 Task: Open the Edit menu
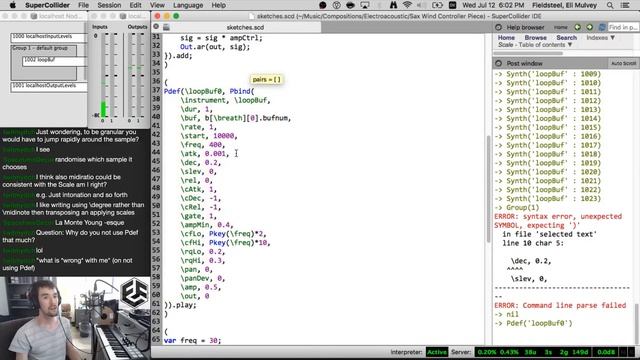tap(135, 5)
